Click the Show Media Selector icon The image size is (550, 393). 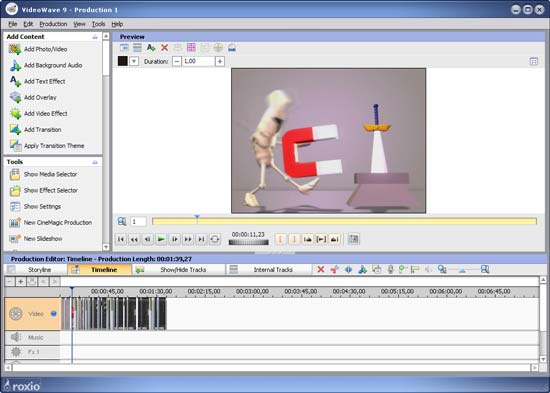point(15,174)
